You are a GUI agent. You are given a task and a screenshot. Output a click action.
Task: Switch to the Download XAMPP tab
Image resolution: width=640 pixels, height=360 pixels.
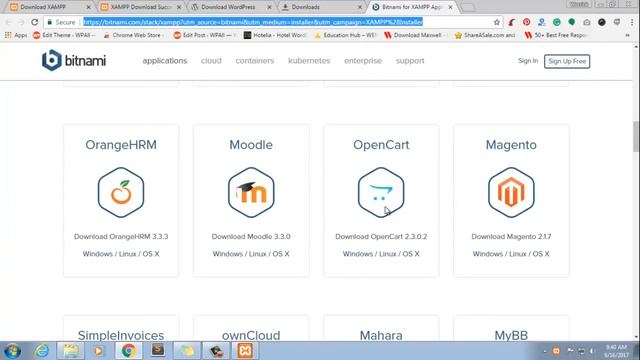[x=49, y=7]
